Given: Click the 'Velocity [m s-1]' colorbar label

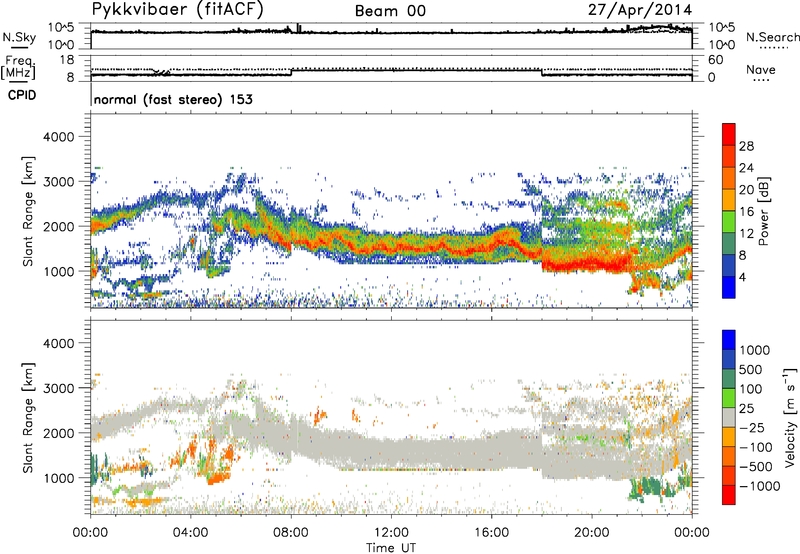Looking at the screenshot, I should coord(790,417).
